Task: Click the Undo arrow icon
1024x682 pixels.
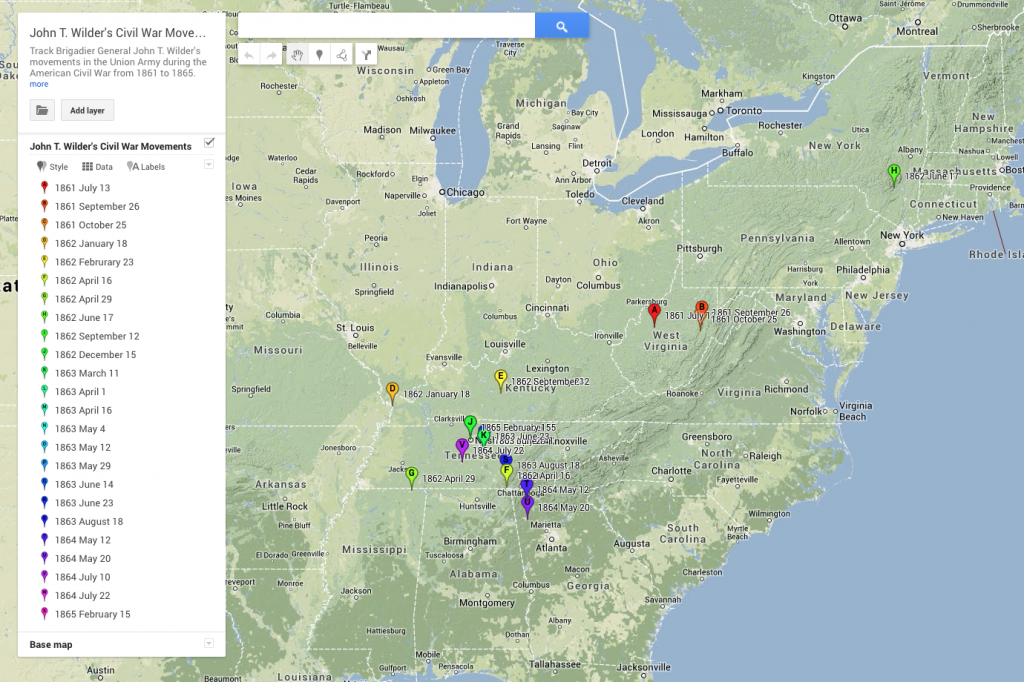Action: click(249, 55)
